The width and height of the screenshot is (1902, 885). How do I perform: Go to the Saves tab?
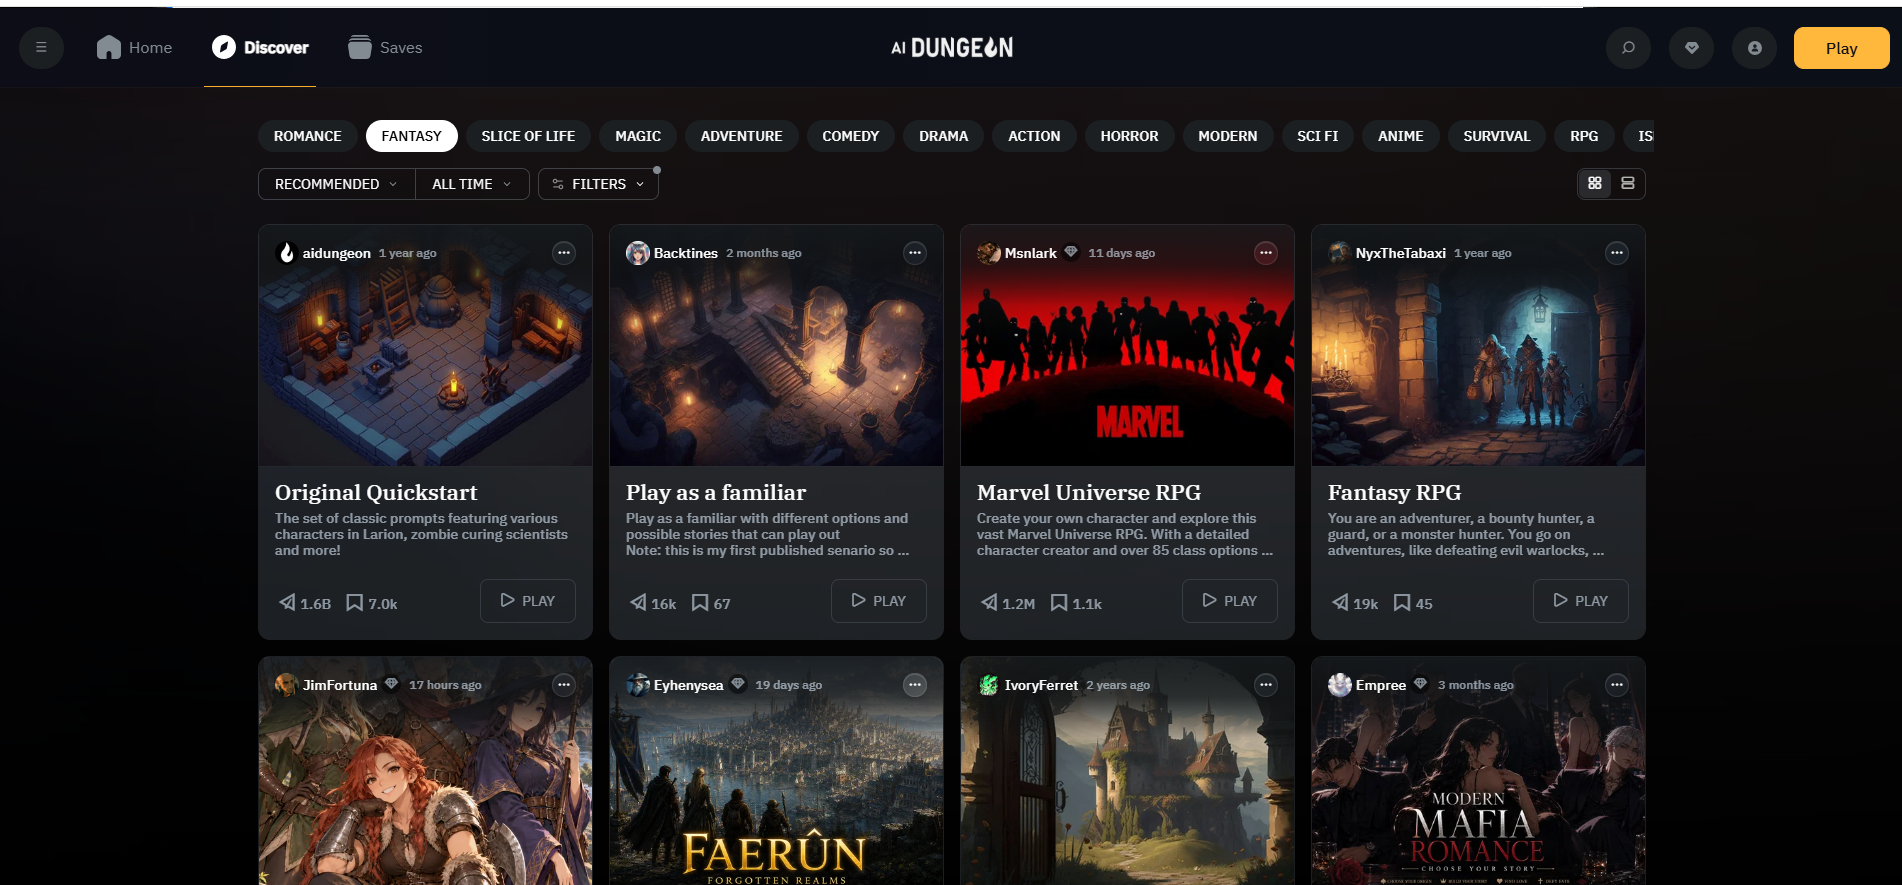click(x=385, y=47)
